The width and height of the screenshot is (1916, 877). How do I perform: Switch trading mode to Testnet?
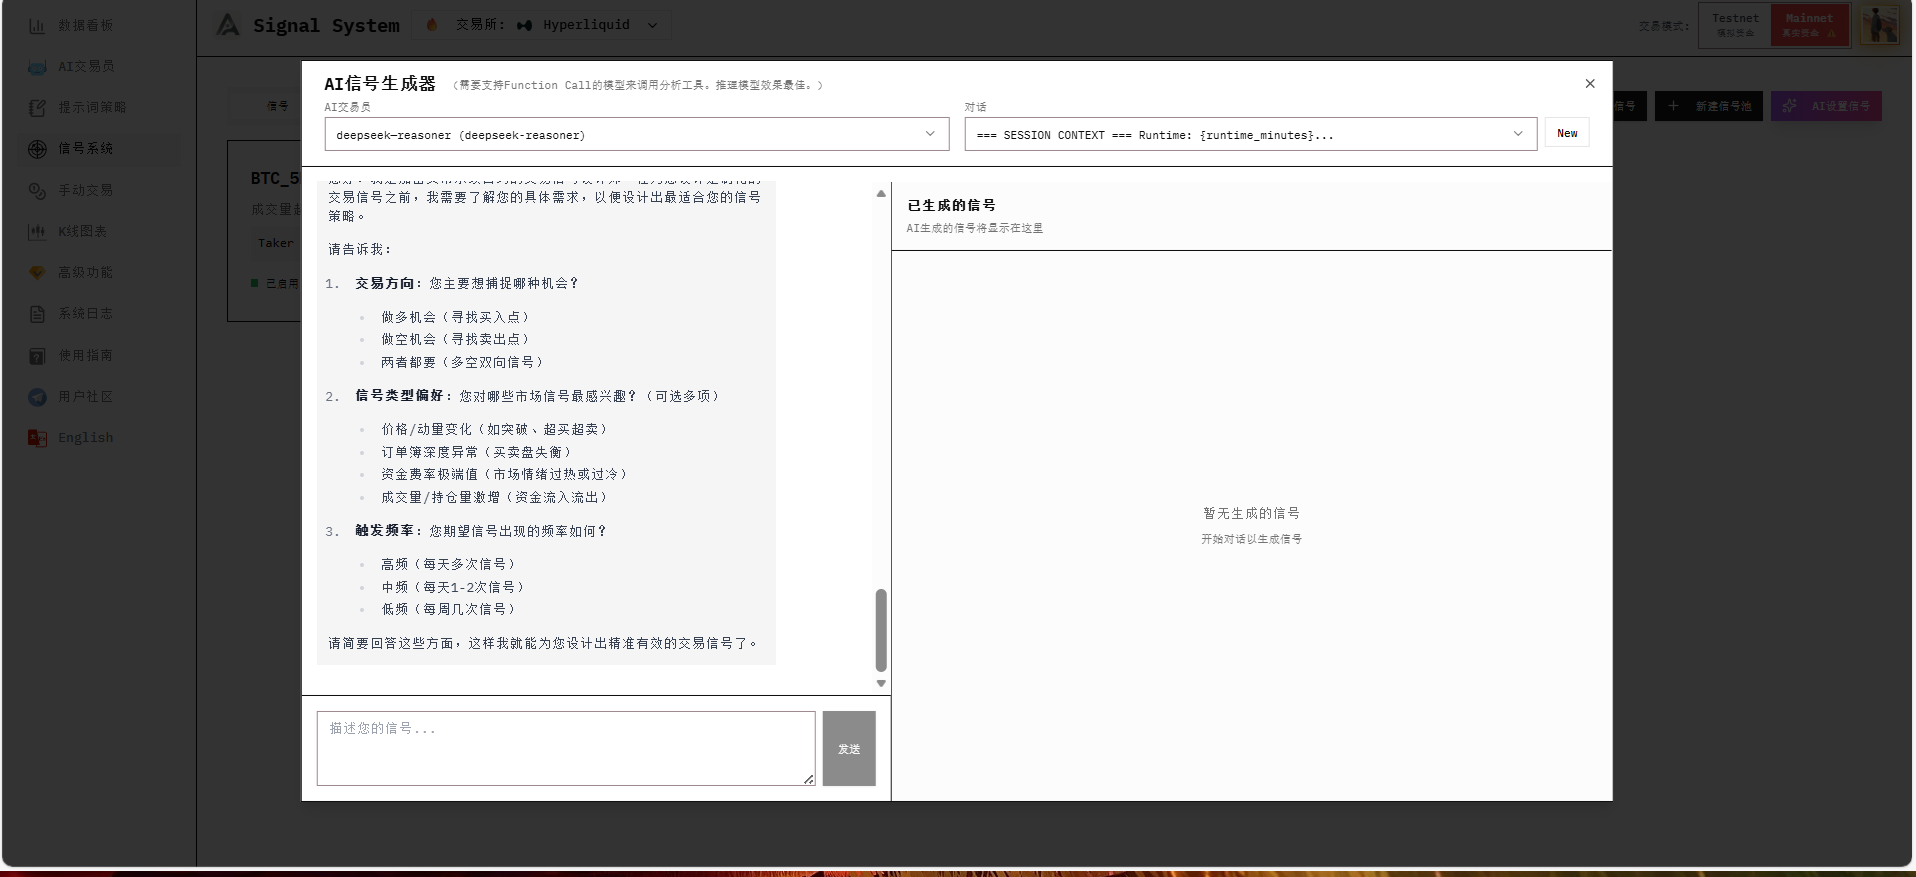pyautogui.click(x=1734, y=24)
